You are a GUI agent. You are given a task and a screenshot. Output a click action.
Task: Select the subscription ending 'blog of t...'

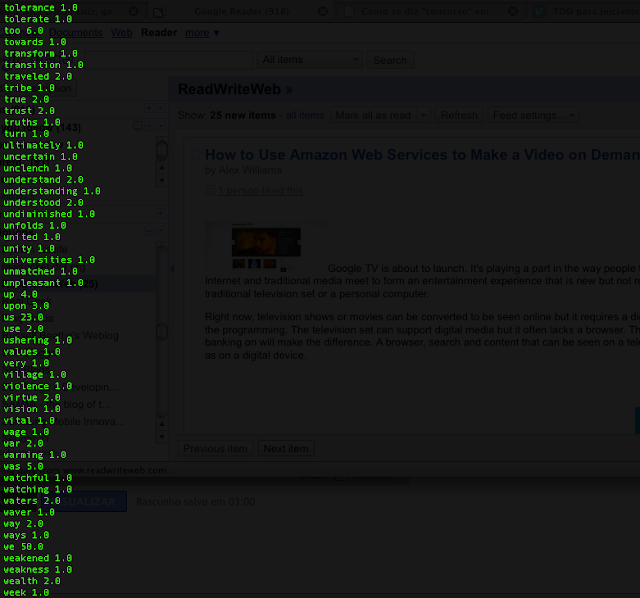(x=56, y=405)
